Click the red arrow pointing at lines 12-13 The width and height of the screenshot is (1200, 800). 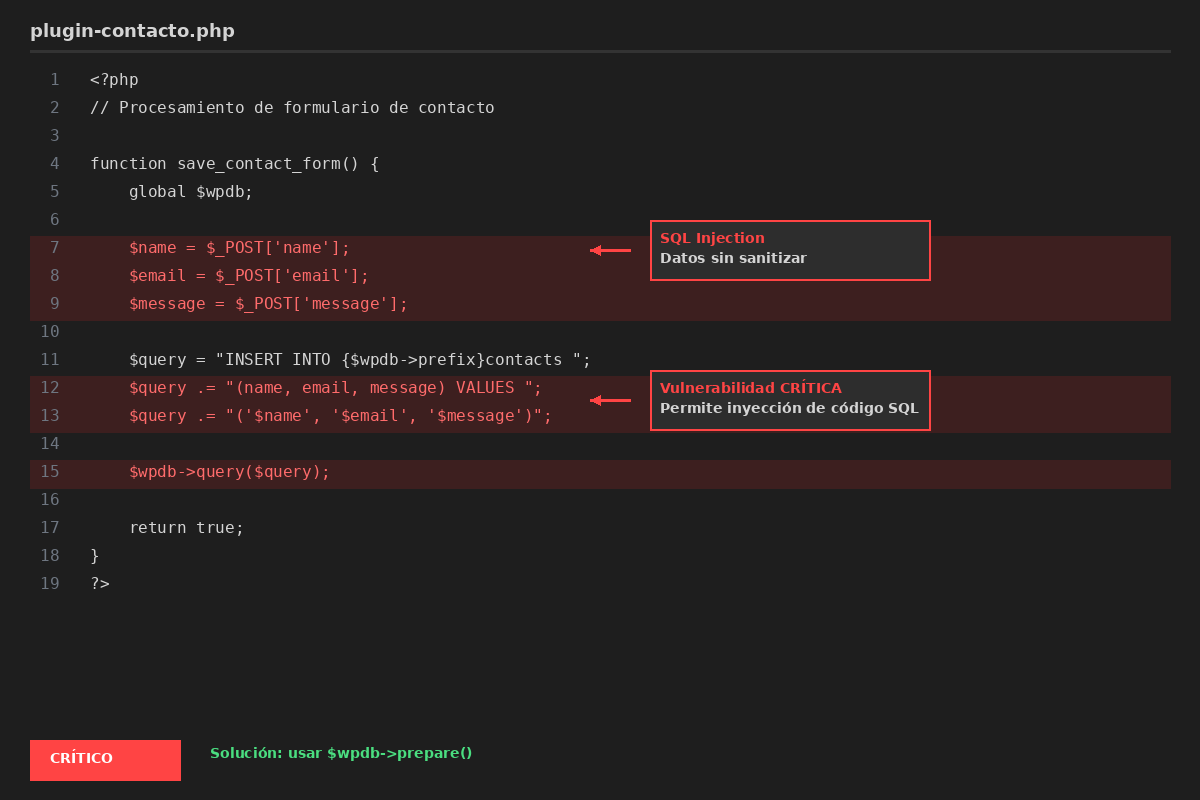[610, 400]
